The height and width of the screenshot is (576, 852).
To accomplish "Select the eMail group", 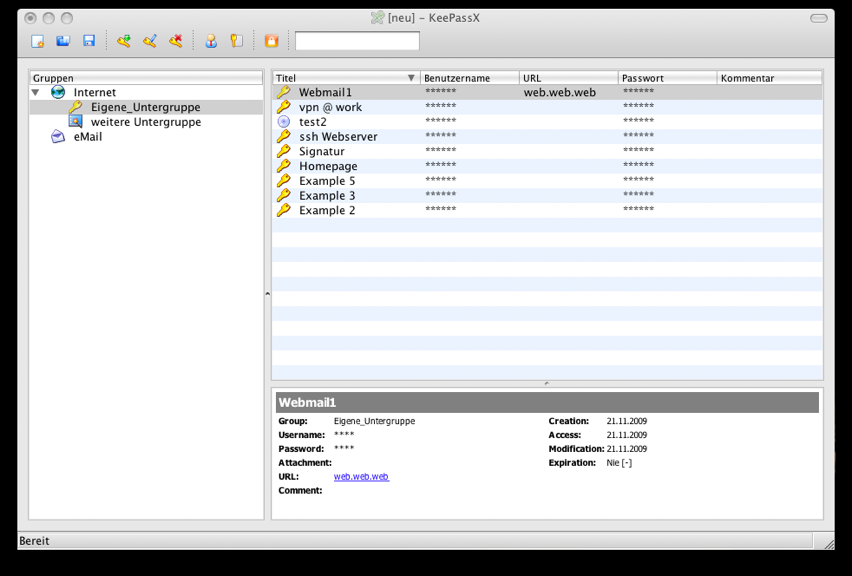I will pos(88,136).
